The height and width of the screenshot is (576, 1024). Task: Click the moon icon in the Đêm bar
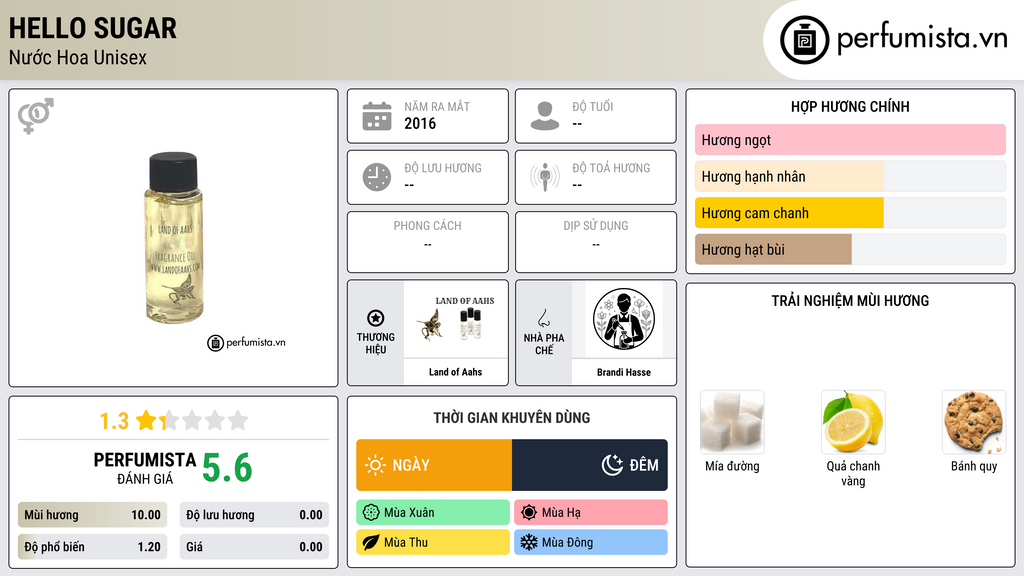pyautogui.click(x=612, y=465)
